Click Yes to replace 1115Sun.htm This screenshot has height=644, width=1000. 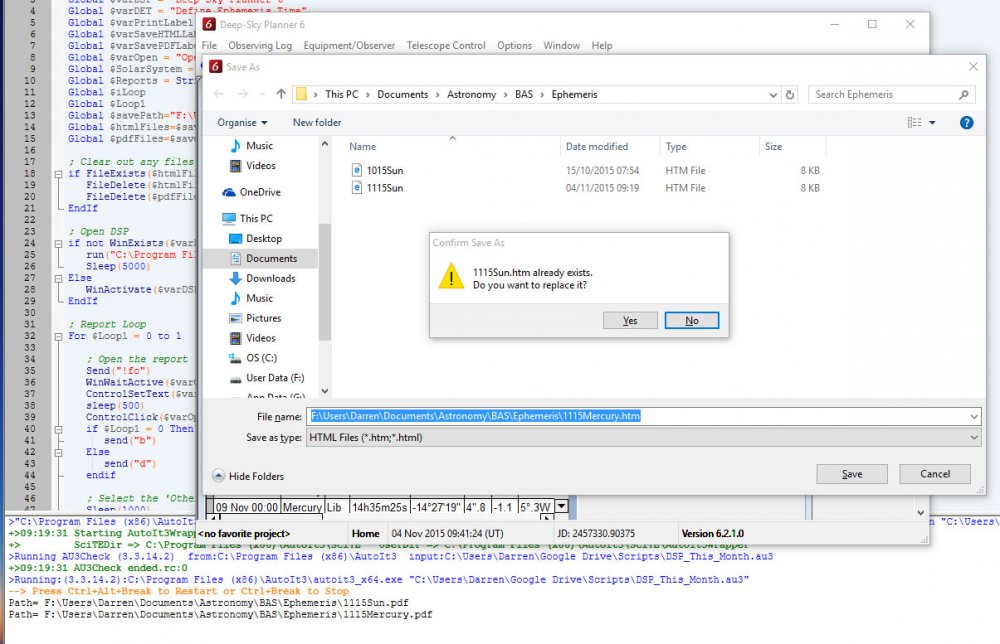tap(630, 320)
